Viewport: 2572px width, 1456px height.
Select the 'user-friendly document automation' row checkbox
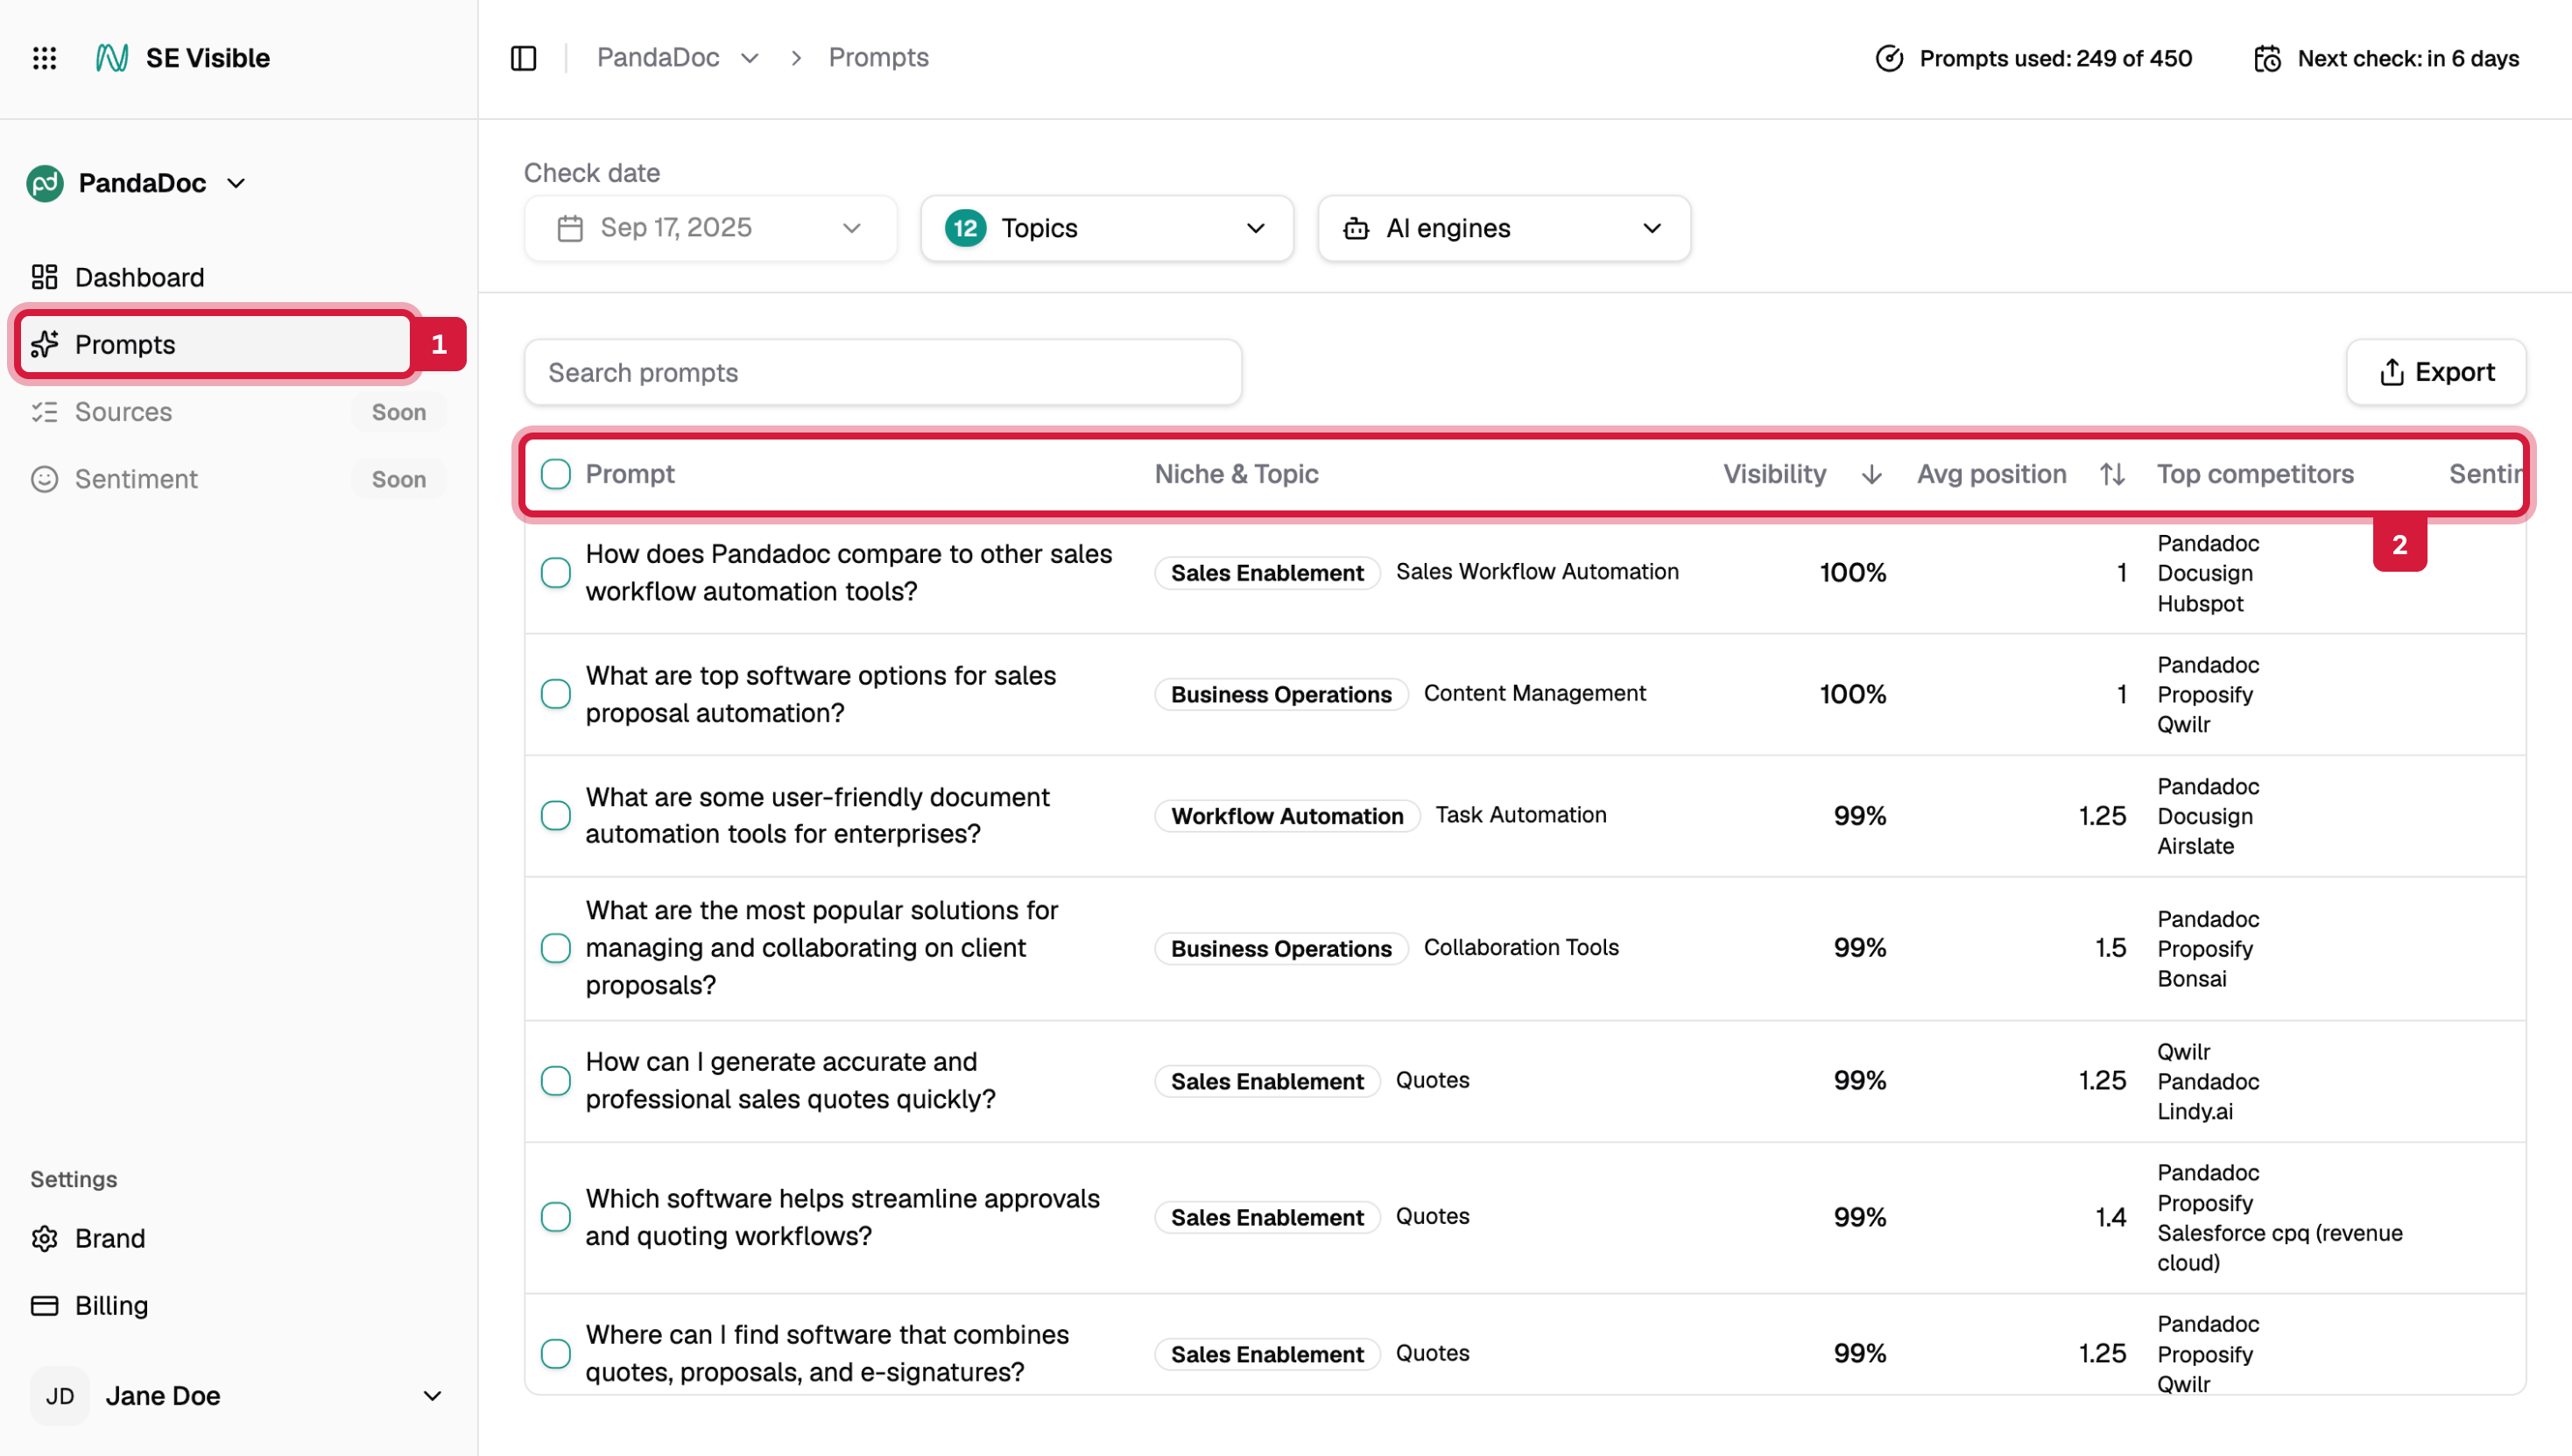(556, 816)
